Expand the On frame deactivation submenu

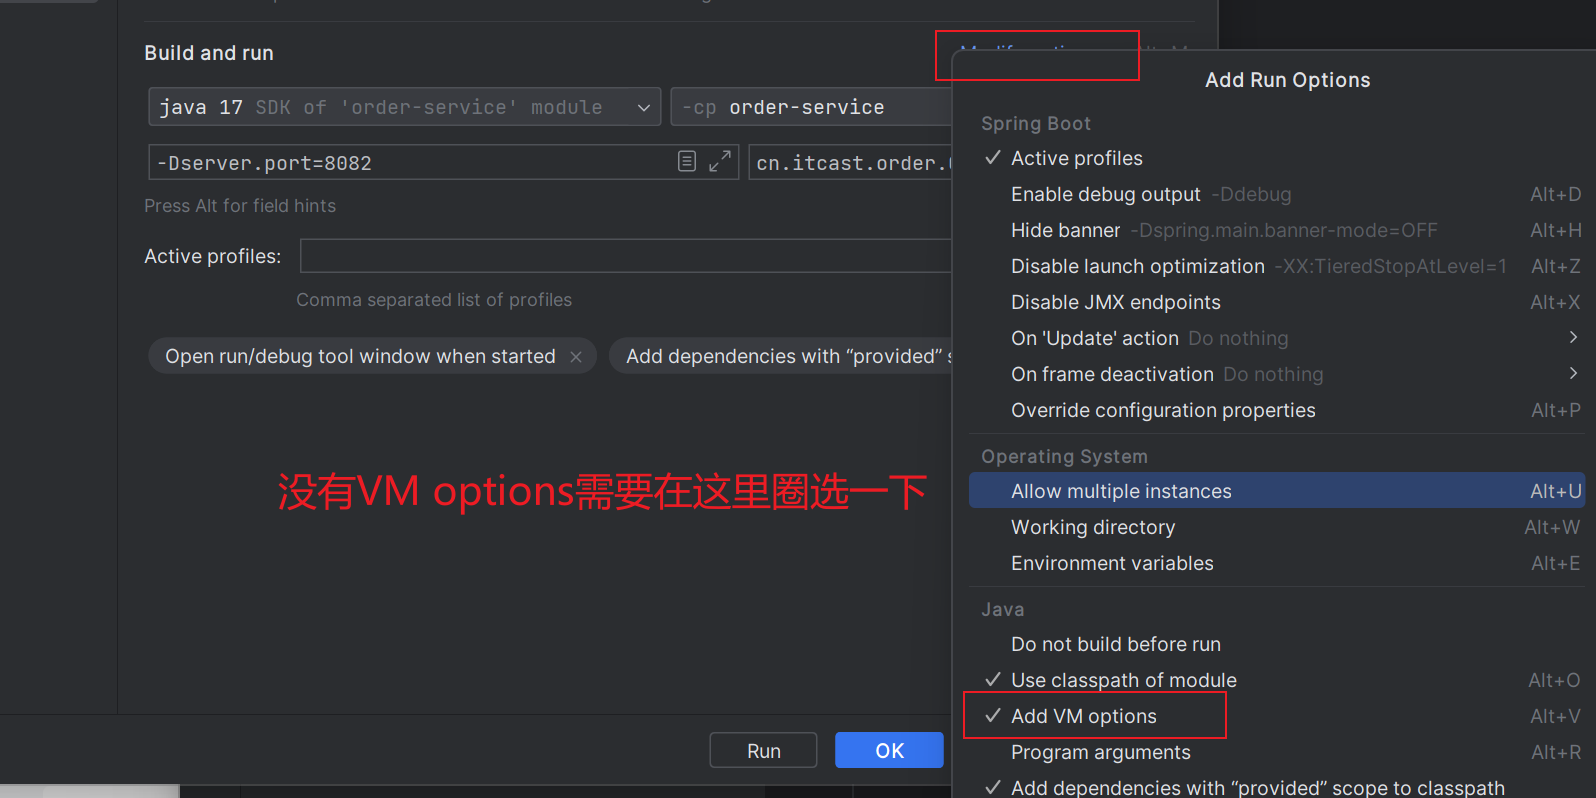point(1277,374)
